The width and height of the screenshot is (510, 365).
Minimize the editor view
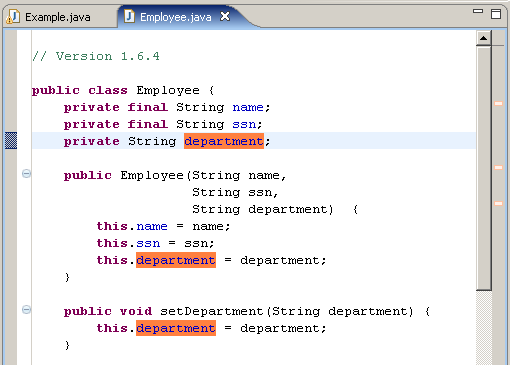pos(478,11)
